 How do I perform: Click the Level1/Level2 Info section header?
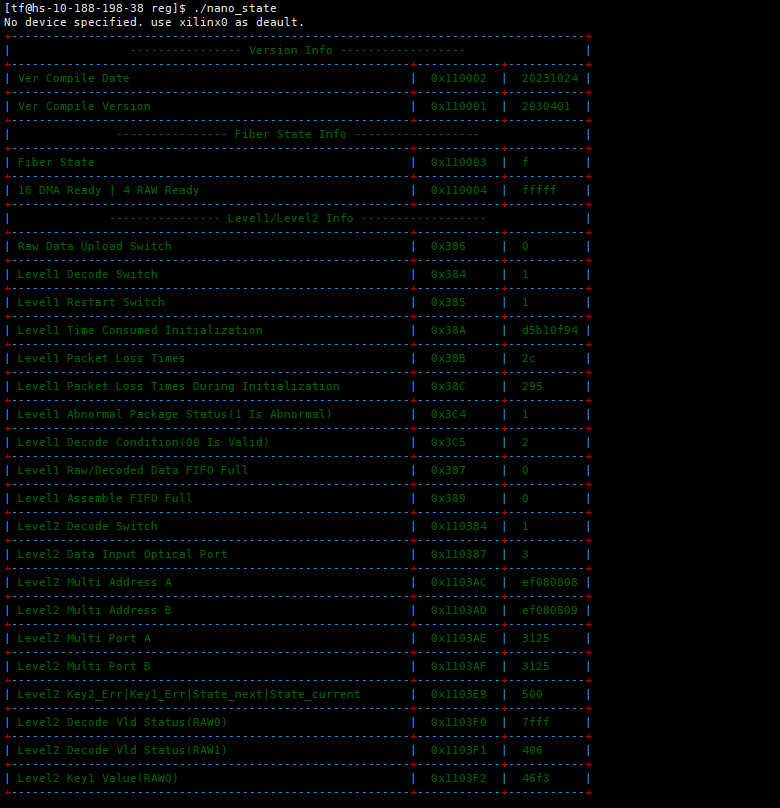tap(297, 218)
